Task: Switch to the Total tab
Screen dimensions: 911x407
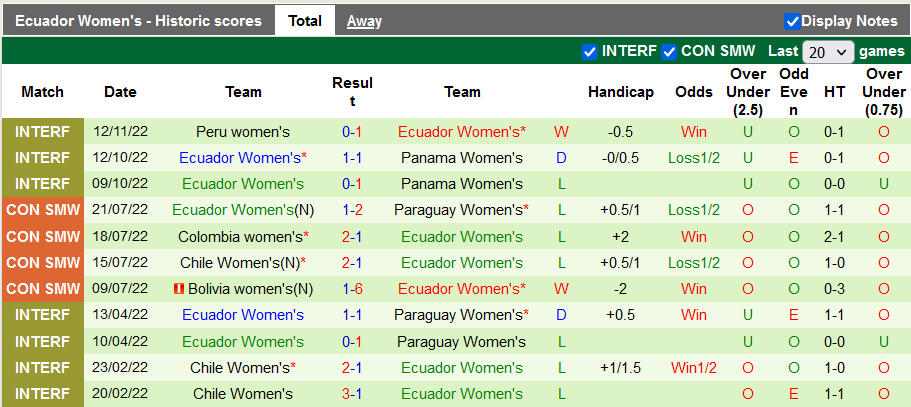Action: coord(304,21)
